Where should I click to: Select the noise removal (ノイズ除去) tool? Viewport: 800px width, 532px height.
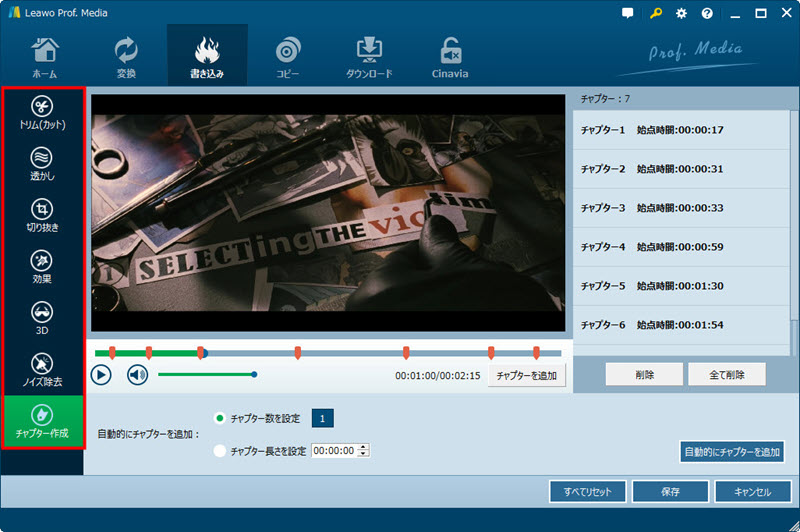[x=42, y=370]
